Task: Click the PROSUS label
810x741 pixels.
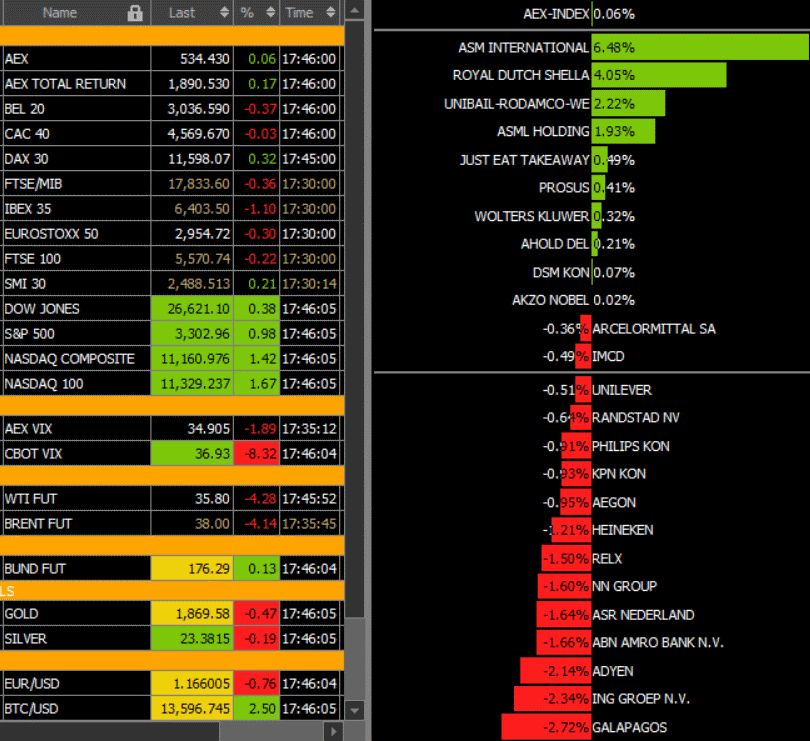Action: point(564,188)
